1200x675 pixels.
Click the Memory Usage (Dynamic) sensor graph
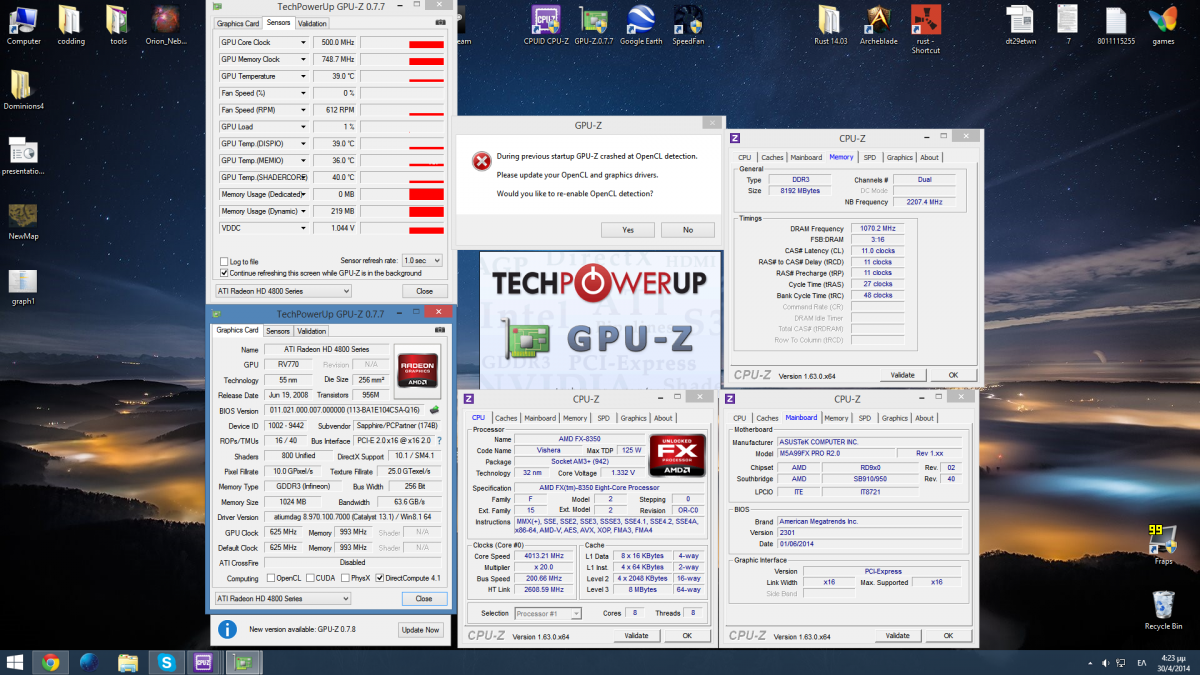coord(402,211)
